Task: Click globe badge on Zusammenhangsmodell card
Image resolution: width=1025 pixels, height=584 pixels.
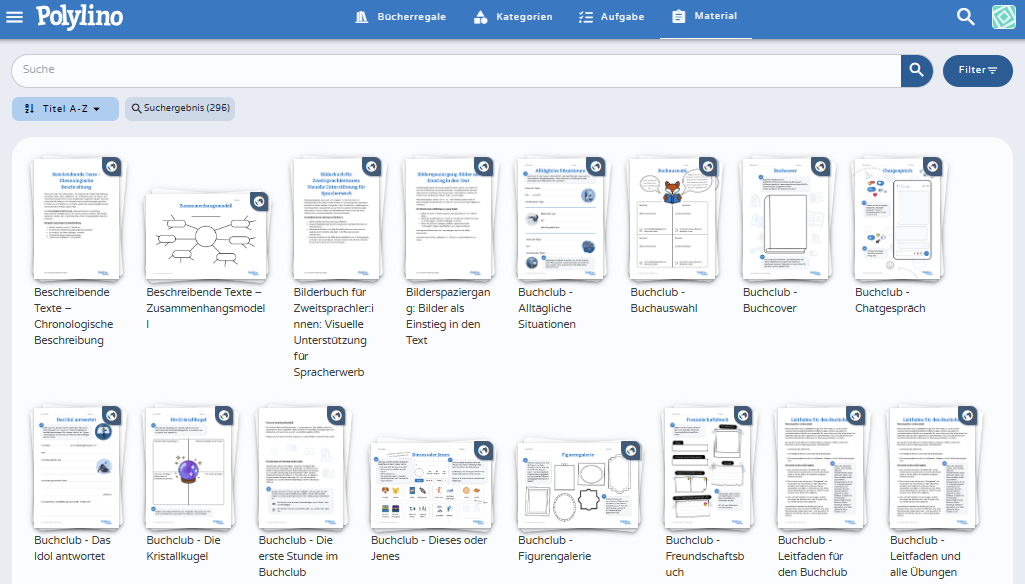Action: pos(259,201)
